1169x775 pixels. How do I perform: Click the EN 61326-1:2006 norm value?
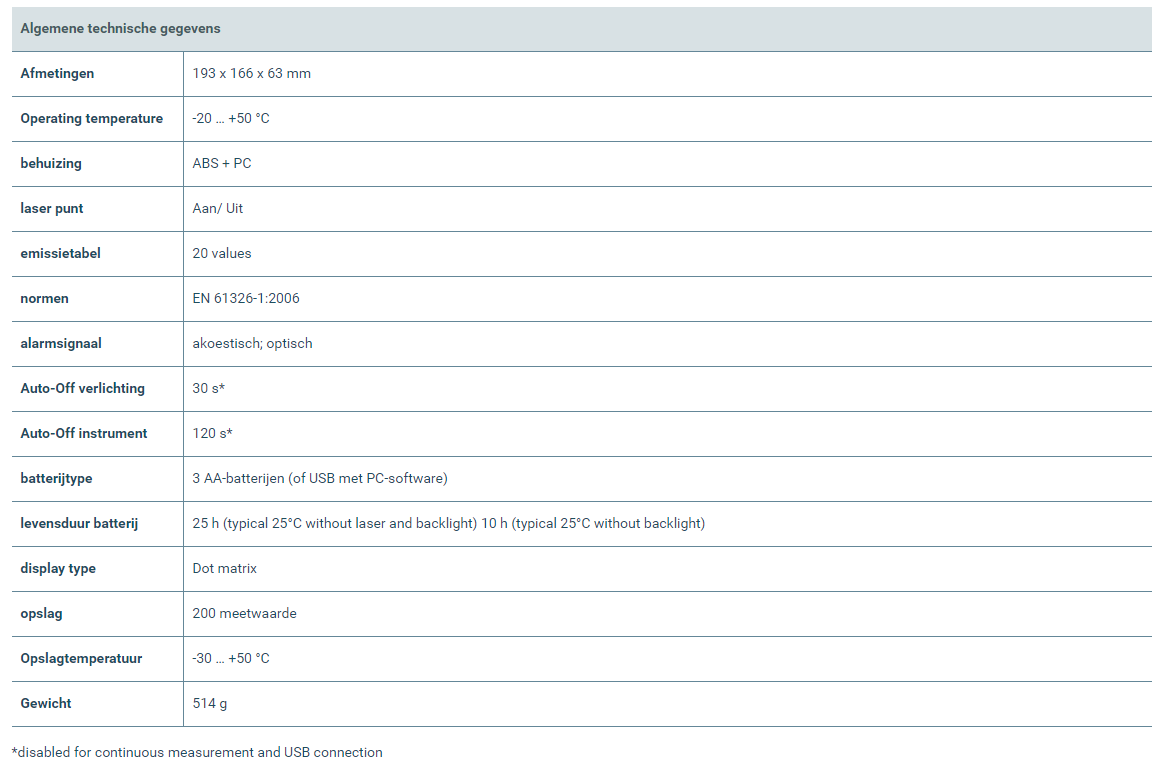pyautogui.click(x=246, y=298)
